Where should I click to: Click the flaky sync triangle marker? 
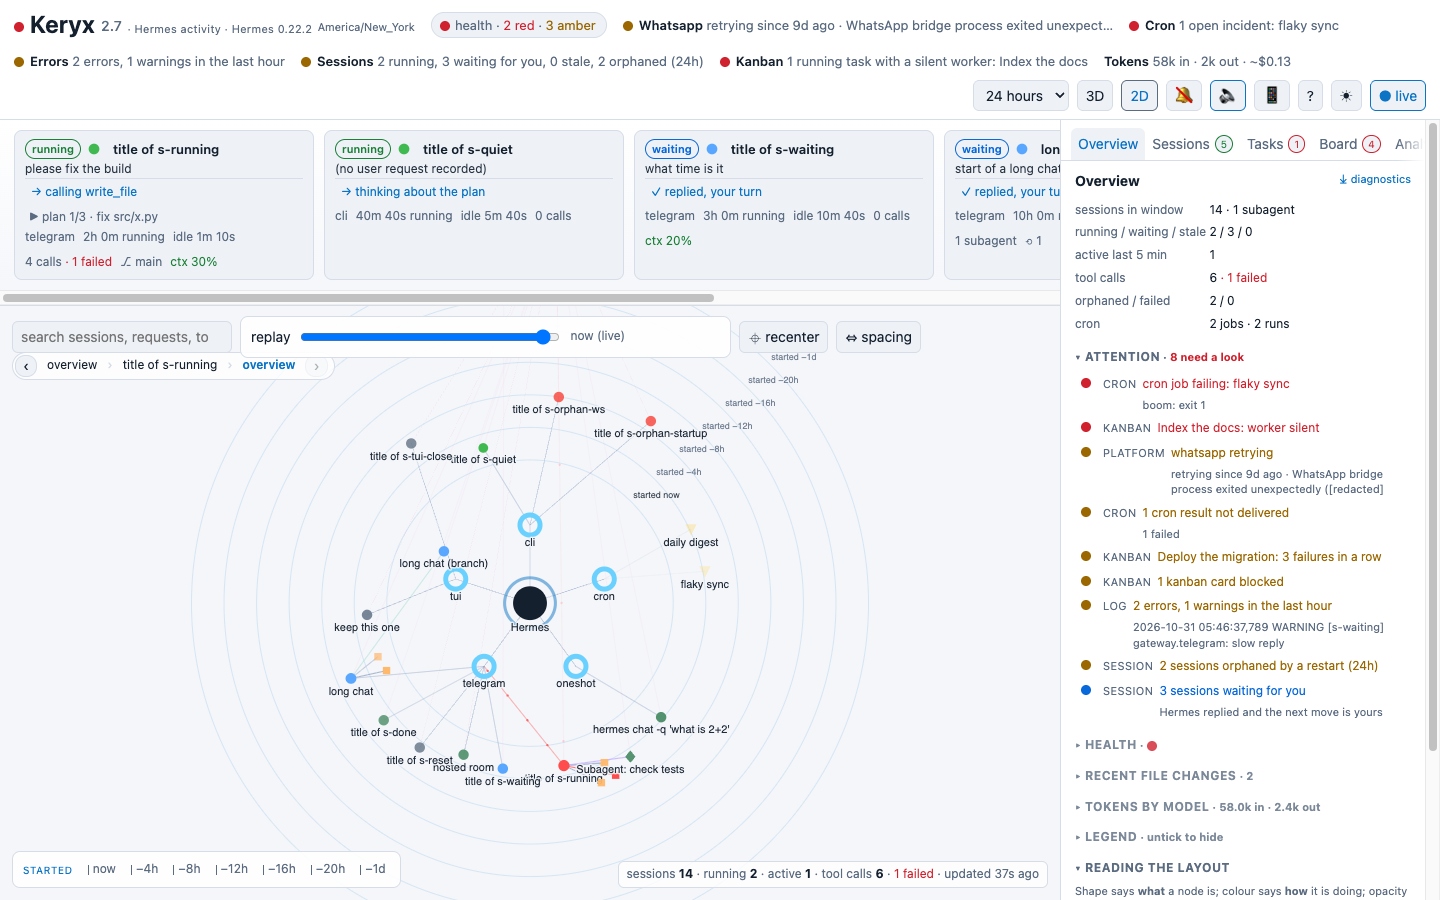click(x=705, y=571)
